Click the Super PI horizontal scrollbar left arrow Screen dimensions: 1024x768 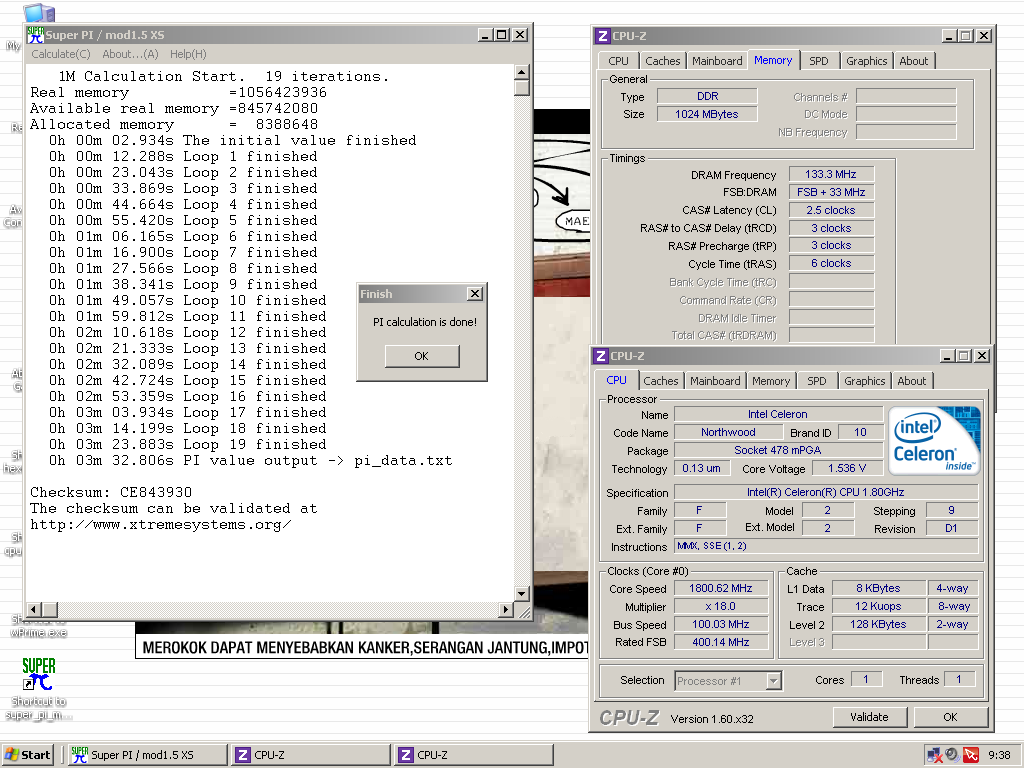click(35, 609)
